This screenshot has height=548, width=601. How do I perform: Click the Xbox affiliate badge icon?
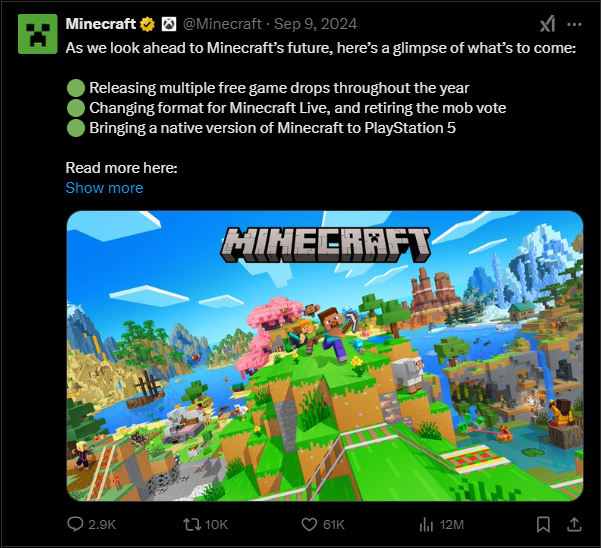coord(169,24)
